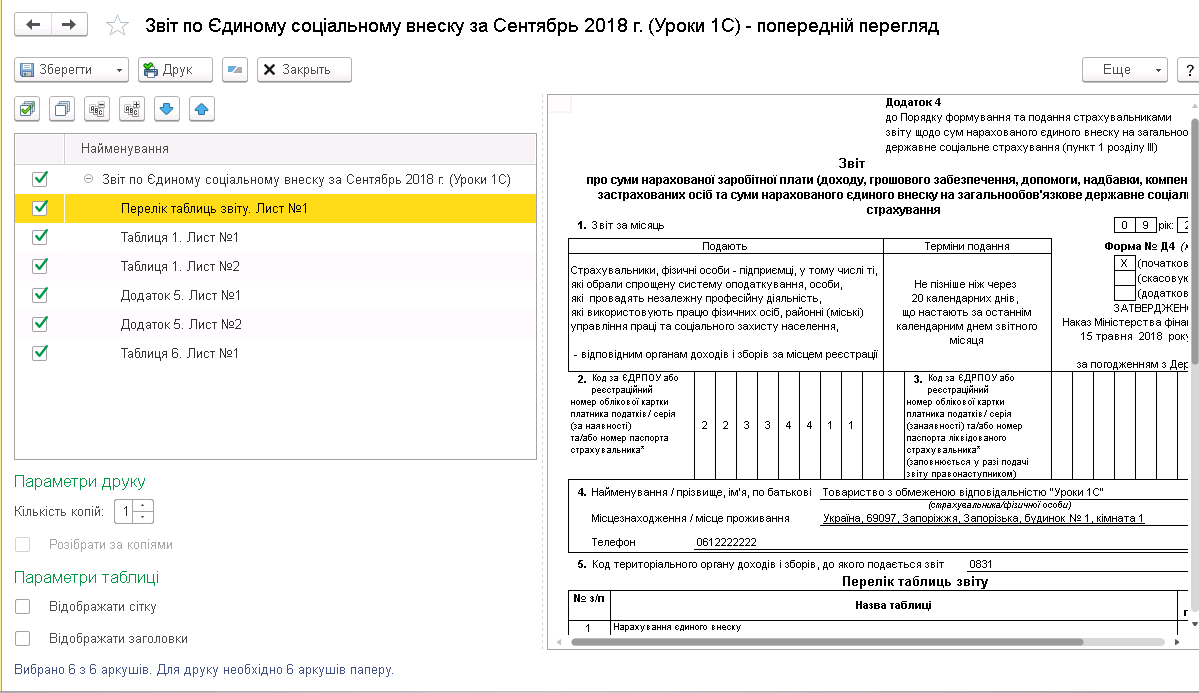Viewport: 1199px width, 693px height.
Task: Click the Додаток 4 heading in preview
Action: coord(913,102)
